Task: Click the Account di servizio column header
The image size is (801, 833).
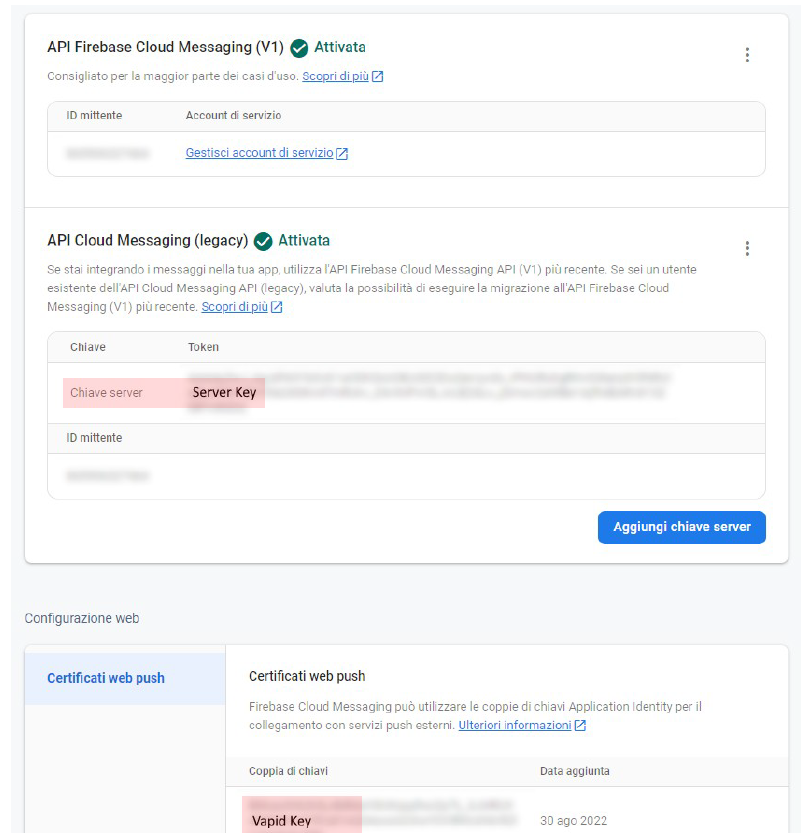Action: click(x=233, y=115)
